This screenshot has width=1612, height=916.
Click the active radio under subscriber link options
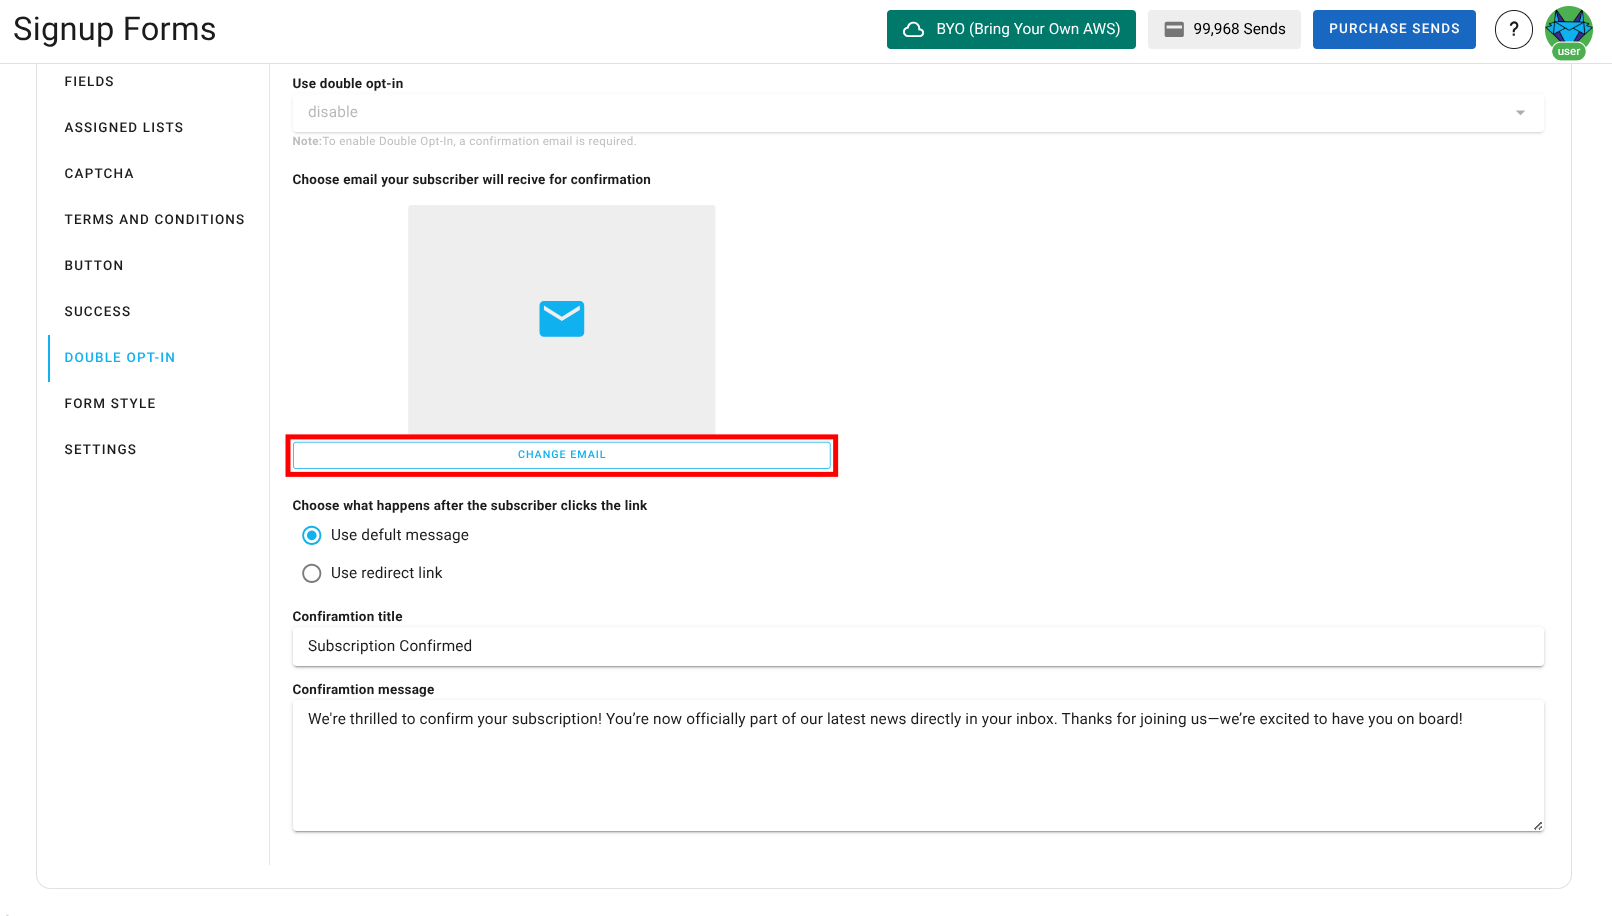[311, 535]
